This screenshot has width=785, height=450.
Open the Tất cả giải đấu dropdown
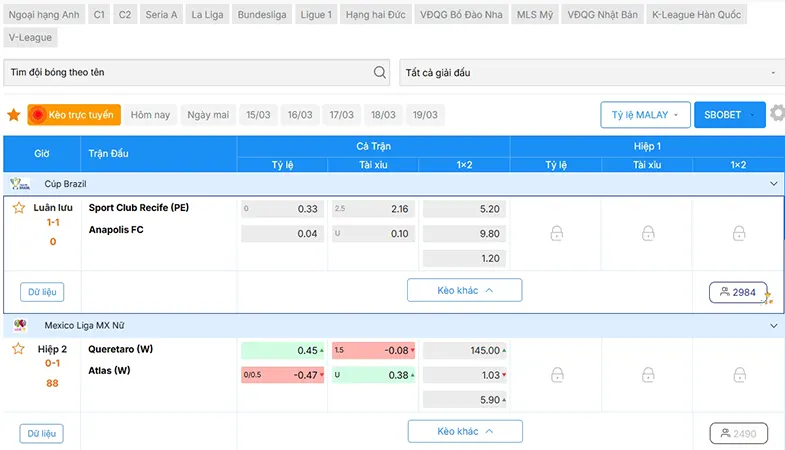pos(591,73)
